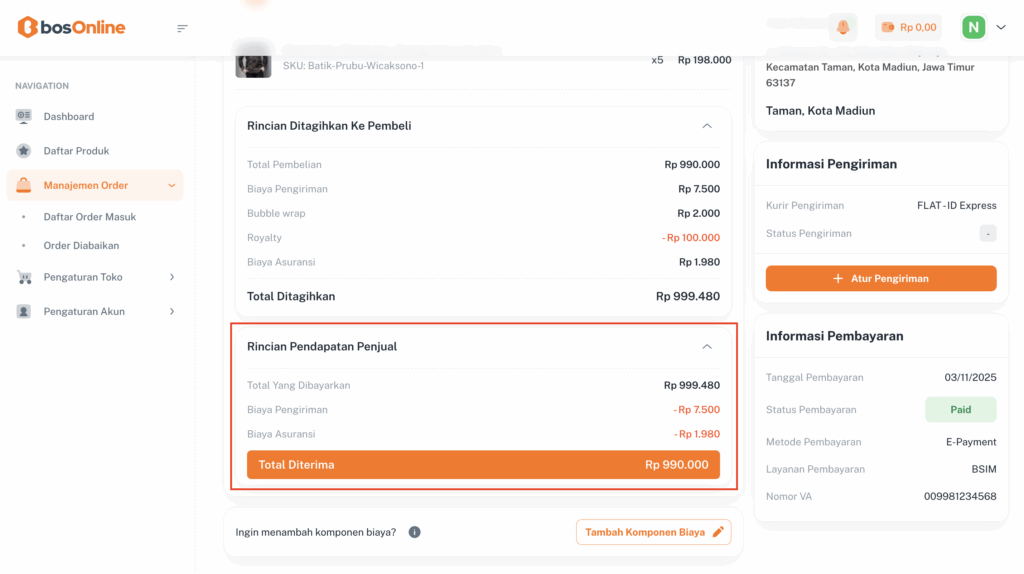The image size is (1024, 574).
Task: Toggle the sidebar hamburger menu icon
Action: pyautogui.click(x=182, y=28)
